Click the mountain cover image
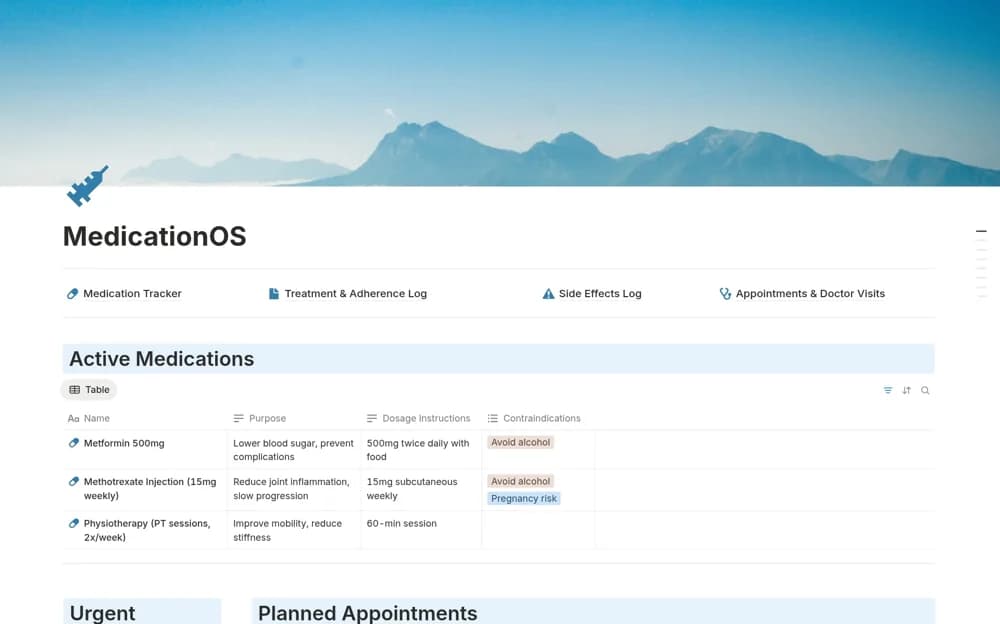The width and height of the screenshot is (1000, 624). click(x=500, y=93)
